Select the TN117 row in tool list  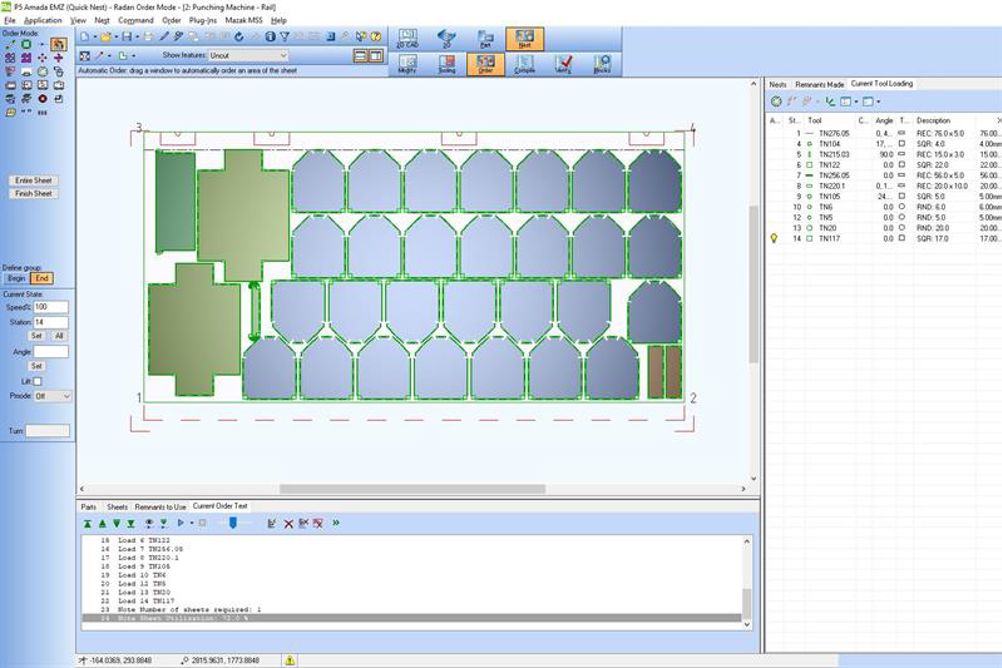(x=884, y=238)
